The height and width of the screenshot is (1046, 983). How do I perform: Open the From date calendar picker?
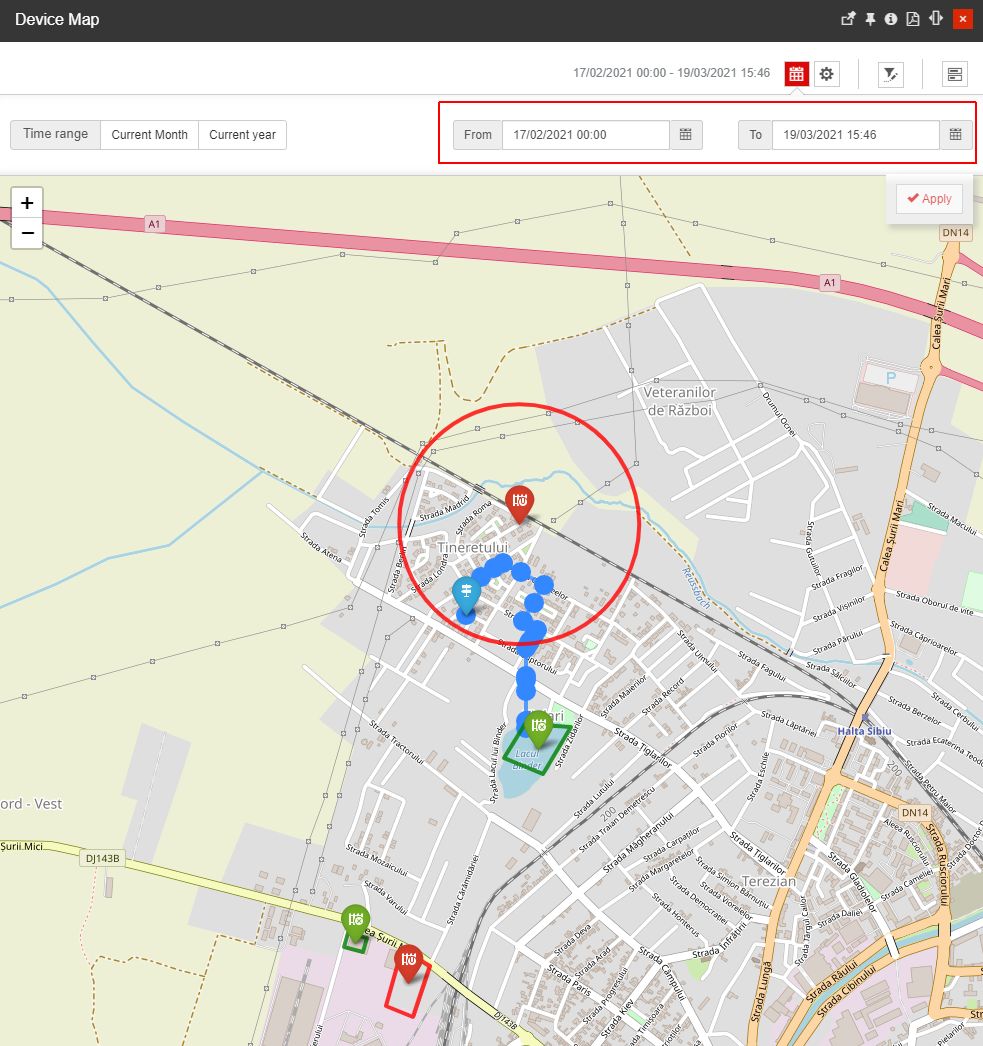pyautogui.click(x=686, y=135)
